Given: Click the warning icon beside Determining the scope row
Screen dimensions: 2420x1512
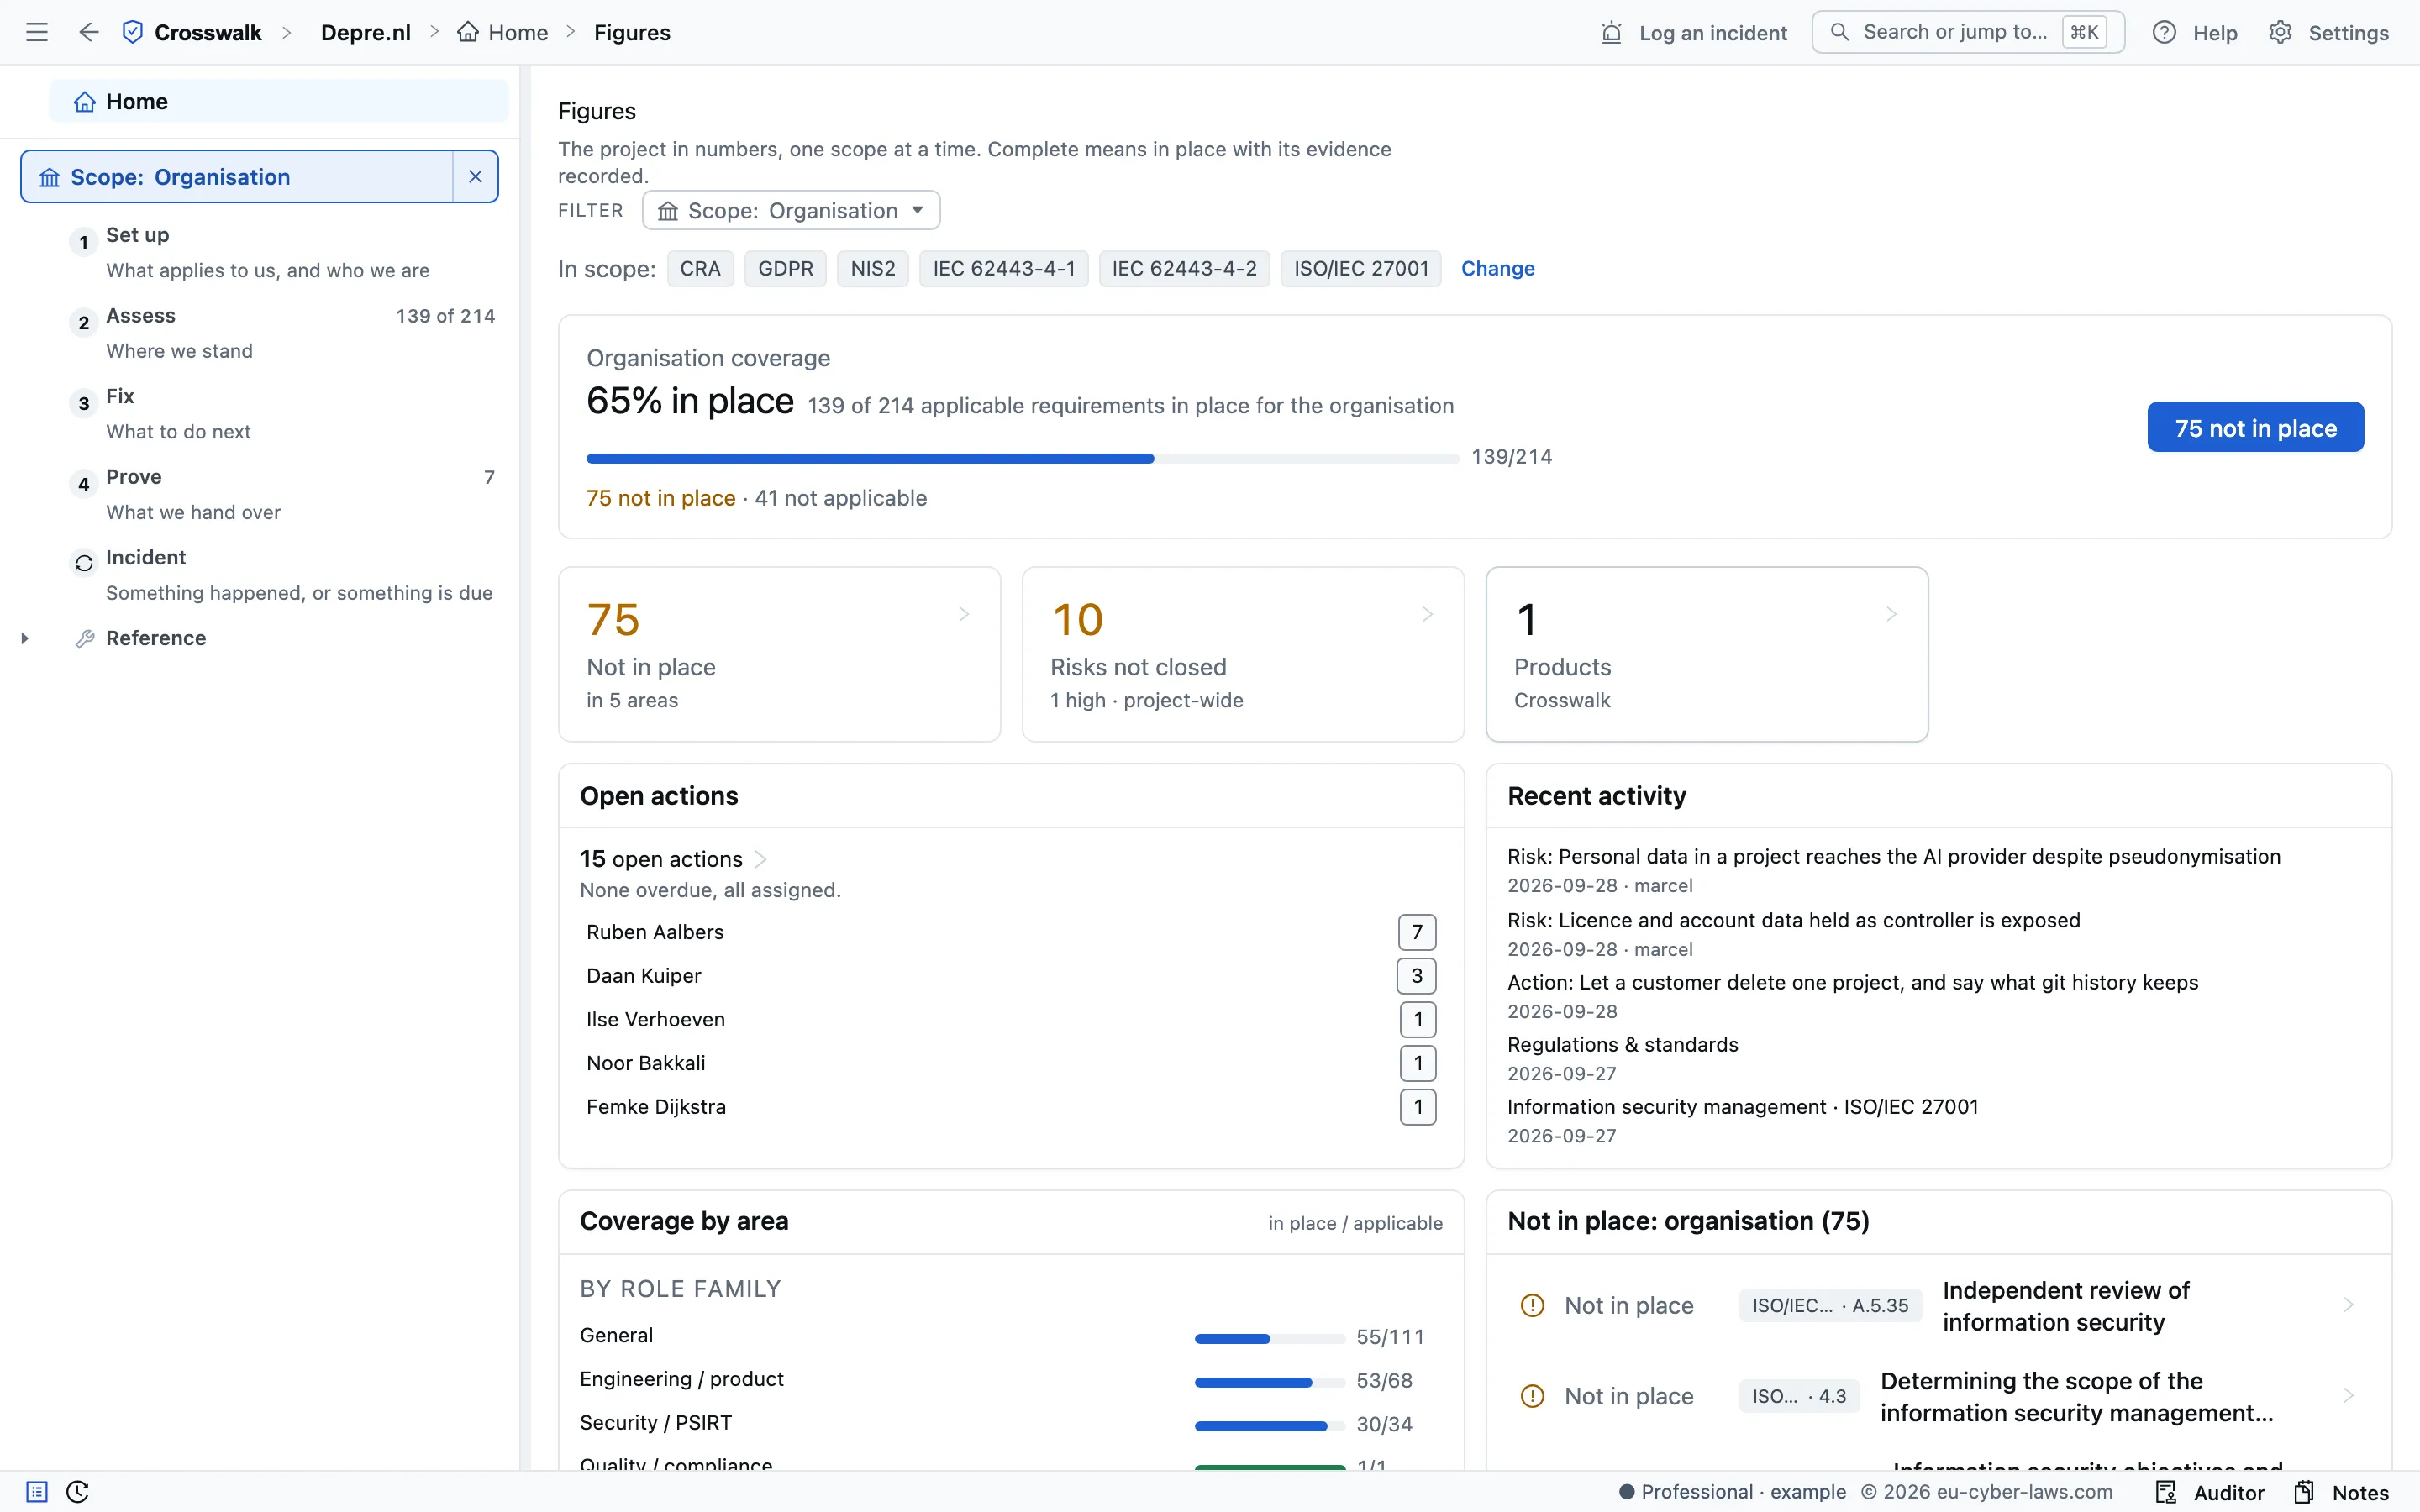Looking at the screenshot, I should (x=1532, y=1396).
